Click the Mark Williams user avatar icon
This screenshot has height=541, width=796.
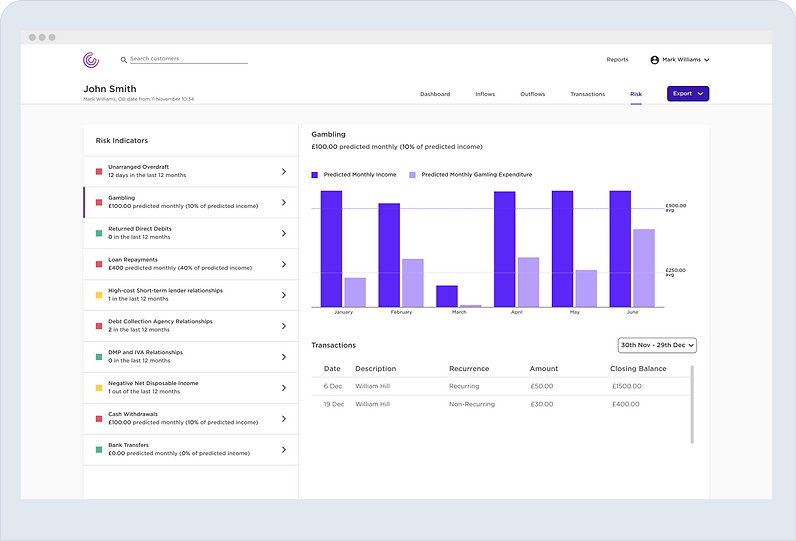pos(655,60)
